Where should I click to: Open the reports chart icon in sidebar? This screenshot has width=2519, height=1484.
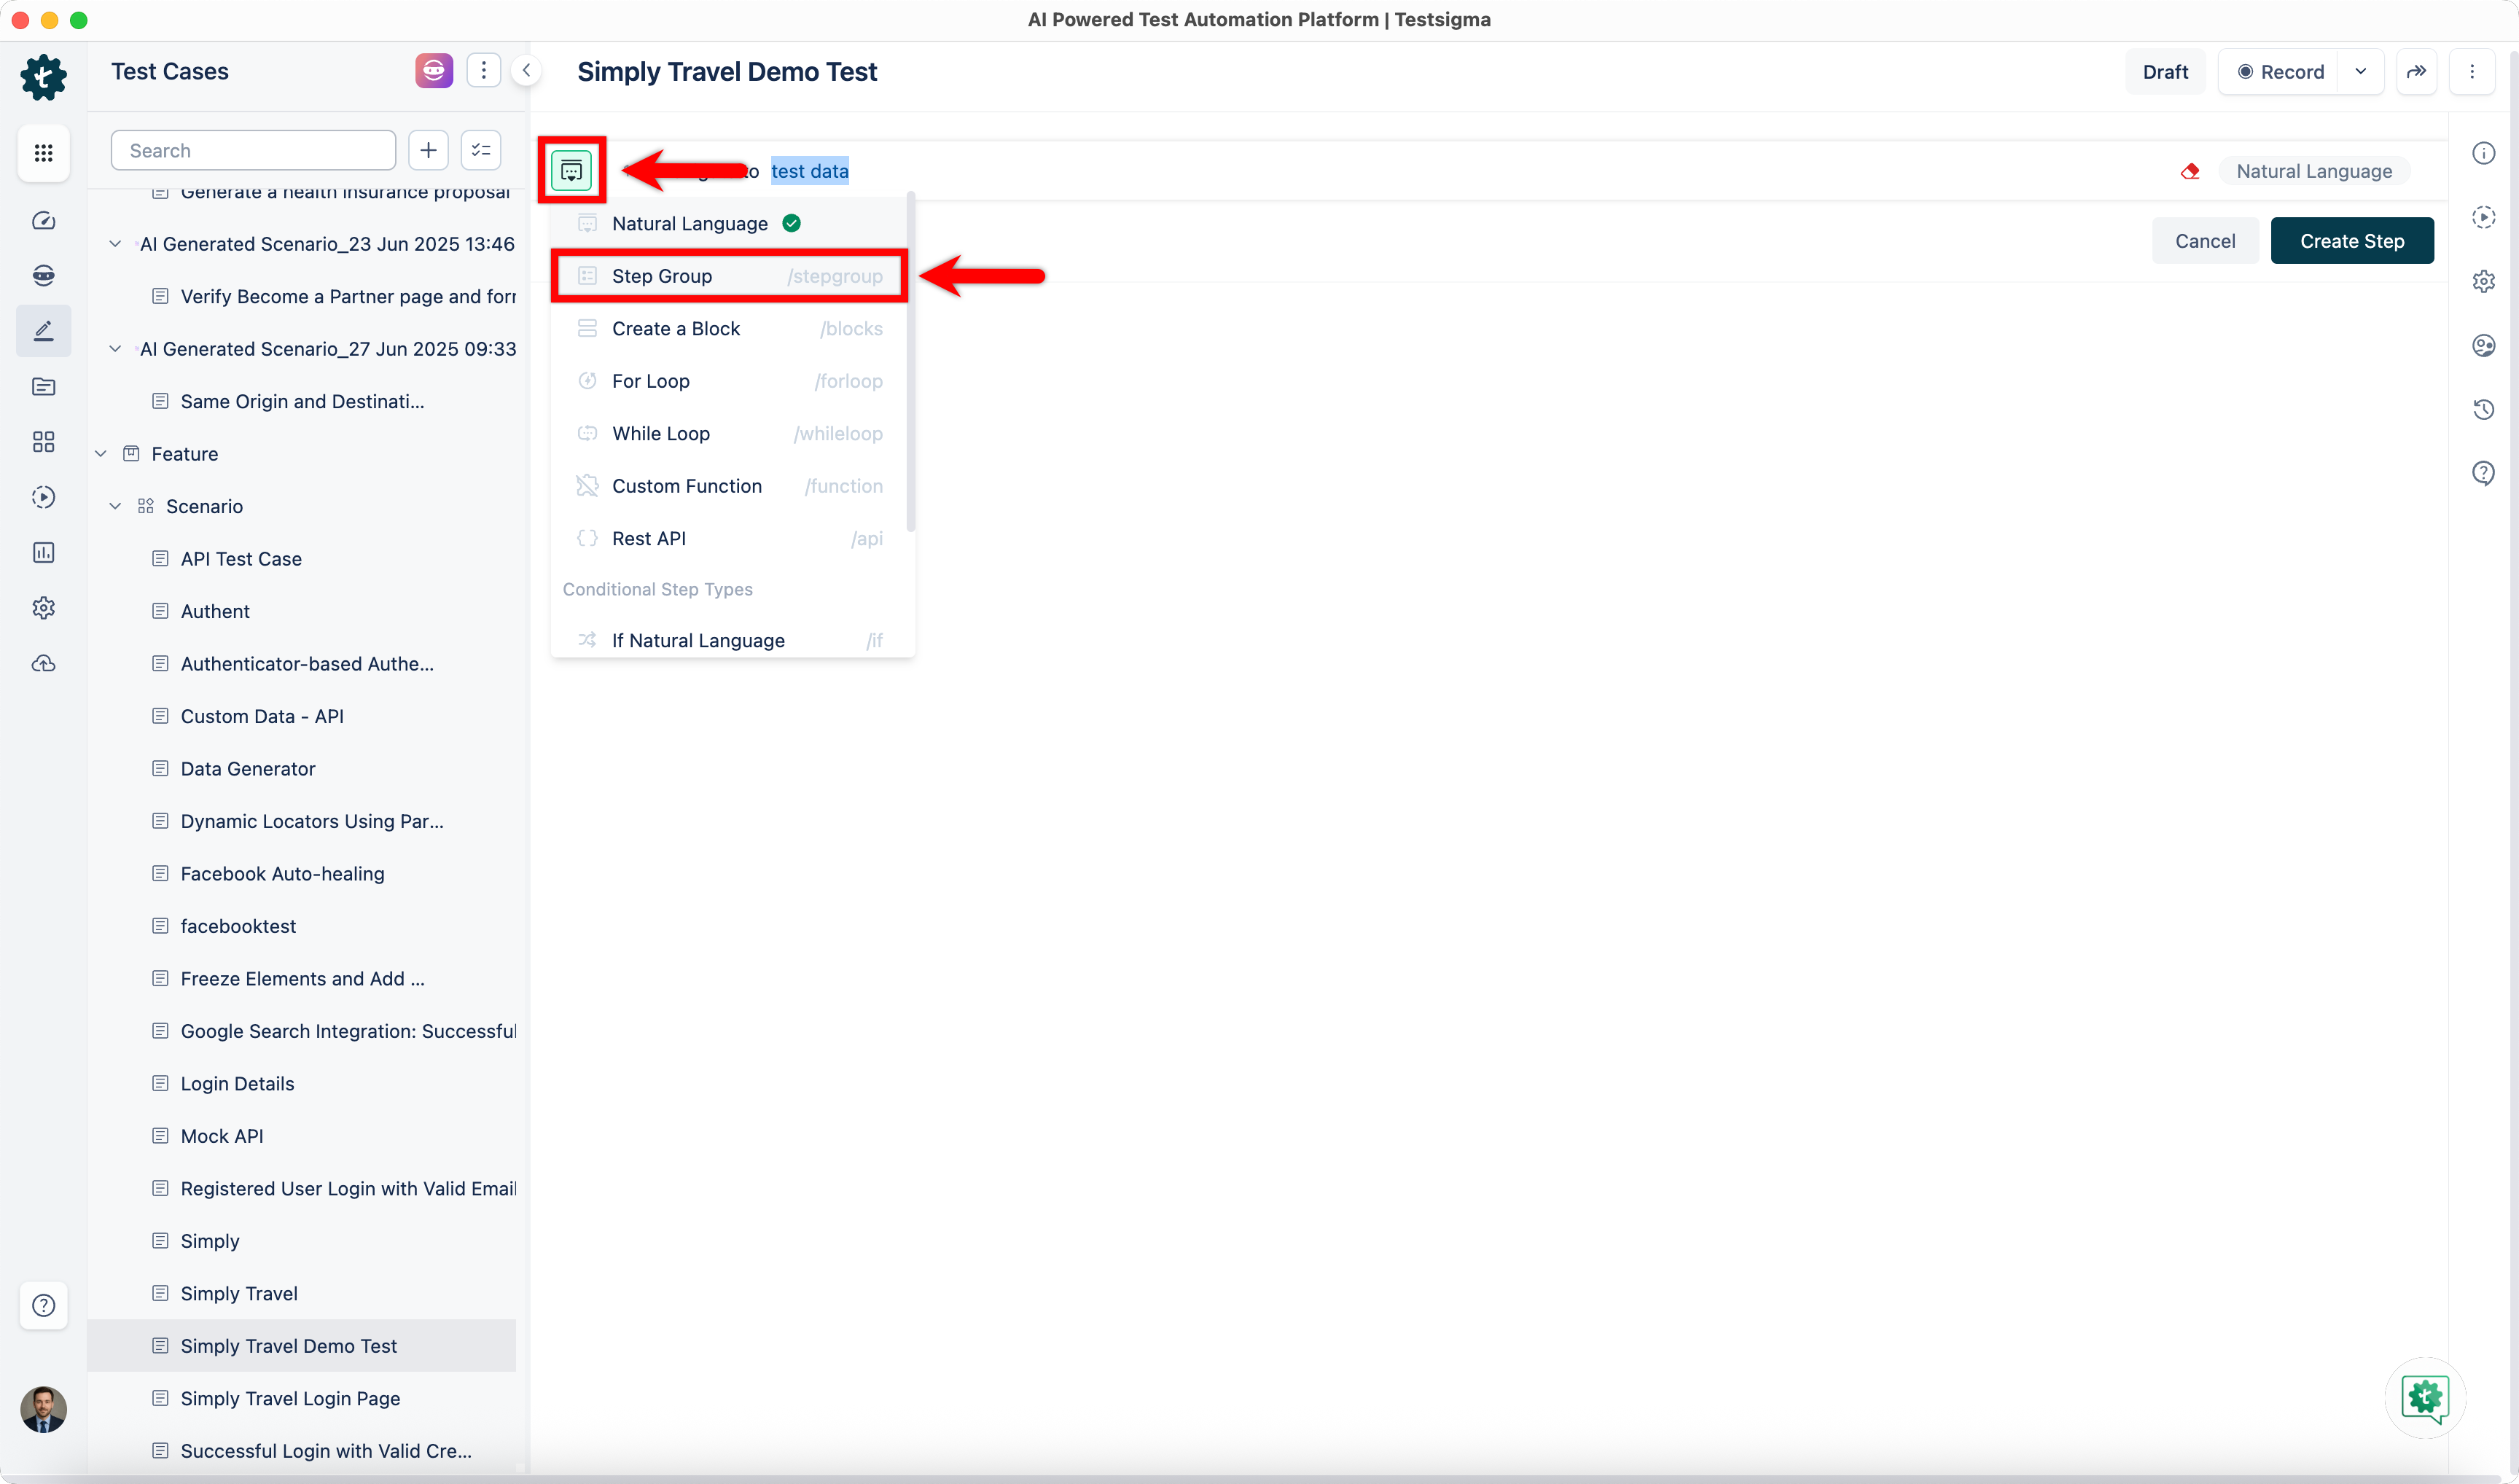43,552
